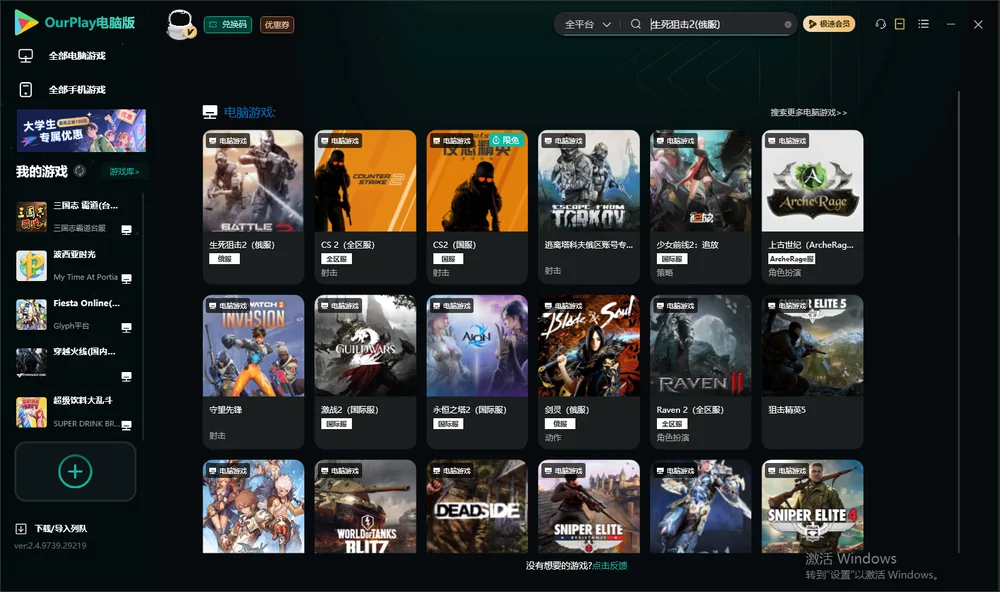Open the 生死狙击2 (俄服) game card

coord(253,207)
